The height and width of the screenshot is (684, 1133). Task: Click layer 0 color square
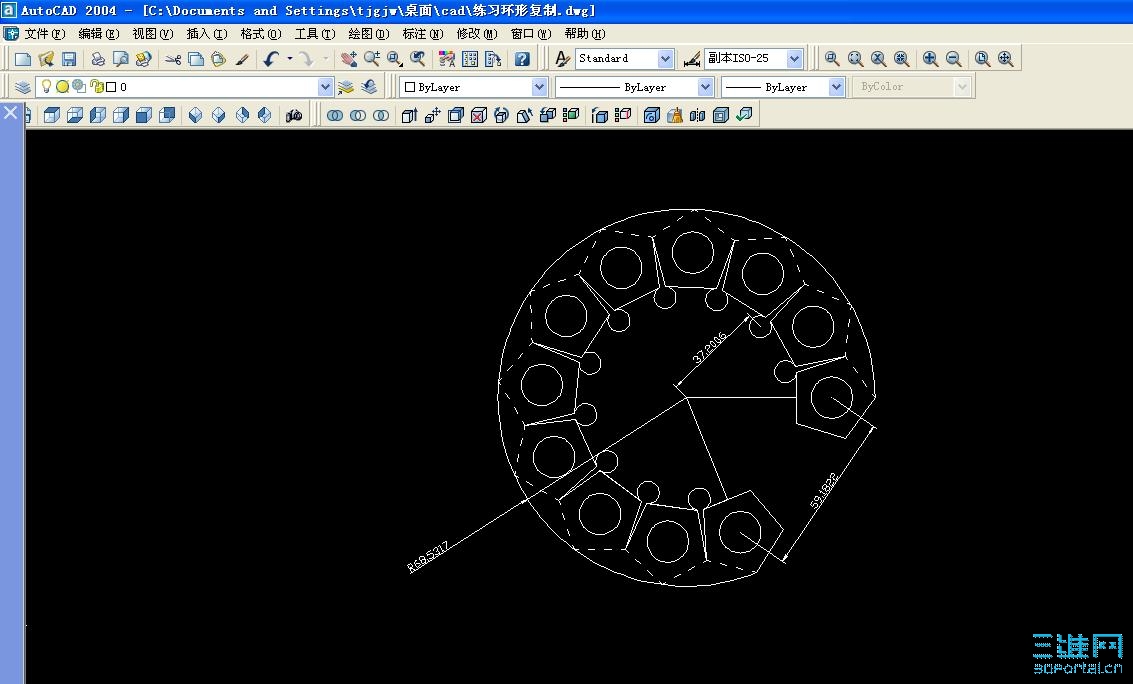tap(111, 87)
